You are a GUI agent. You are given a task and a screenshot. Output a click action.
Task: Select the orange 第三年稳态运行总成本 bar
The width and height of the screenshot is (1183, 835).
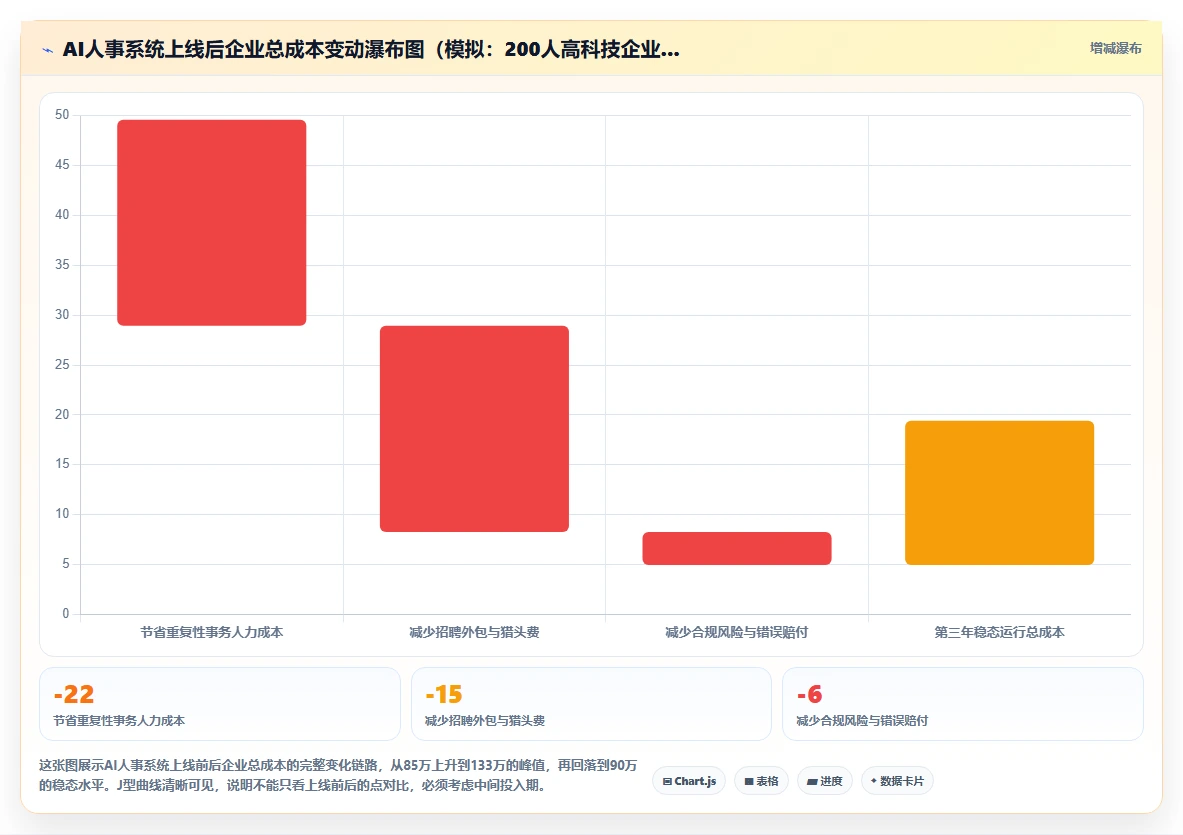point(999,493)
